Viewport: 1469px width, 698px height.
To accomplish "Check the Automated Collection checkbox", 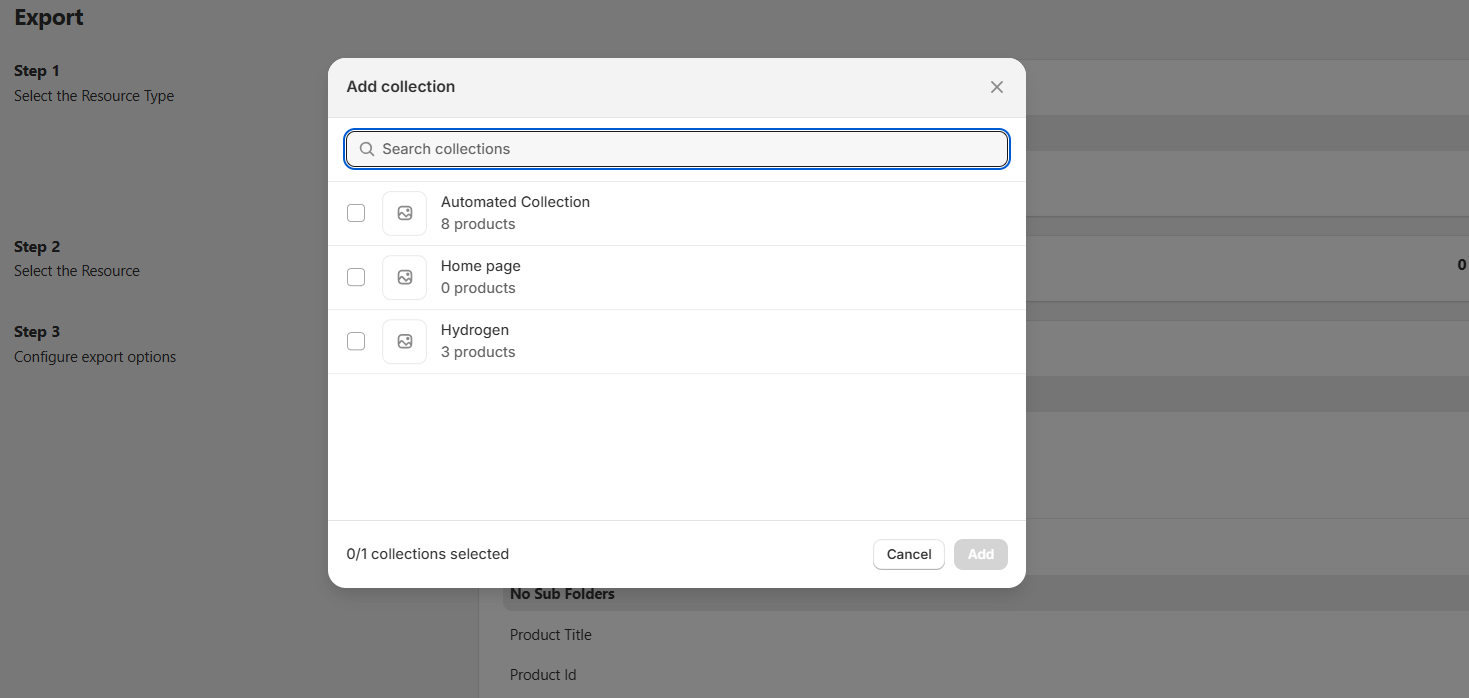I will click(356, 213).
